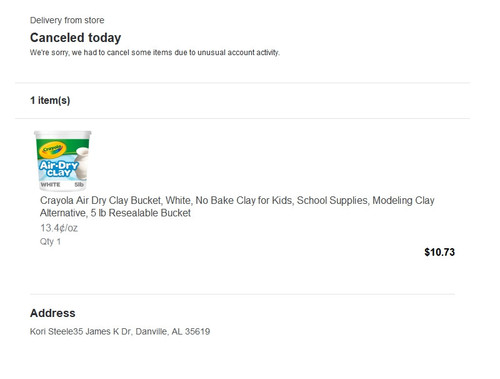The image size is (500, 379).
Task: Open the Crayola Air-Dry Clay product thumbnail
Action: 63,161
